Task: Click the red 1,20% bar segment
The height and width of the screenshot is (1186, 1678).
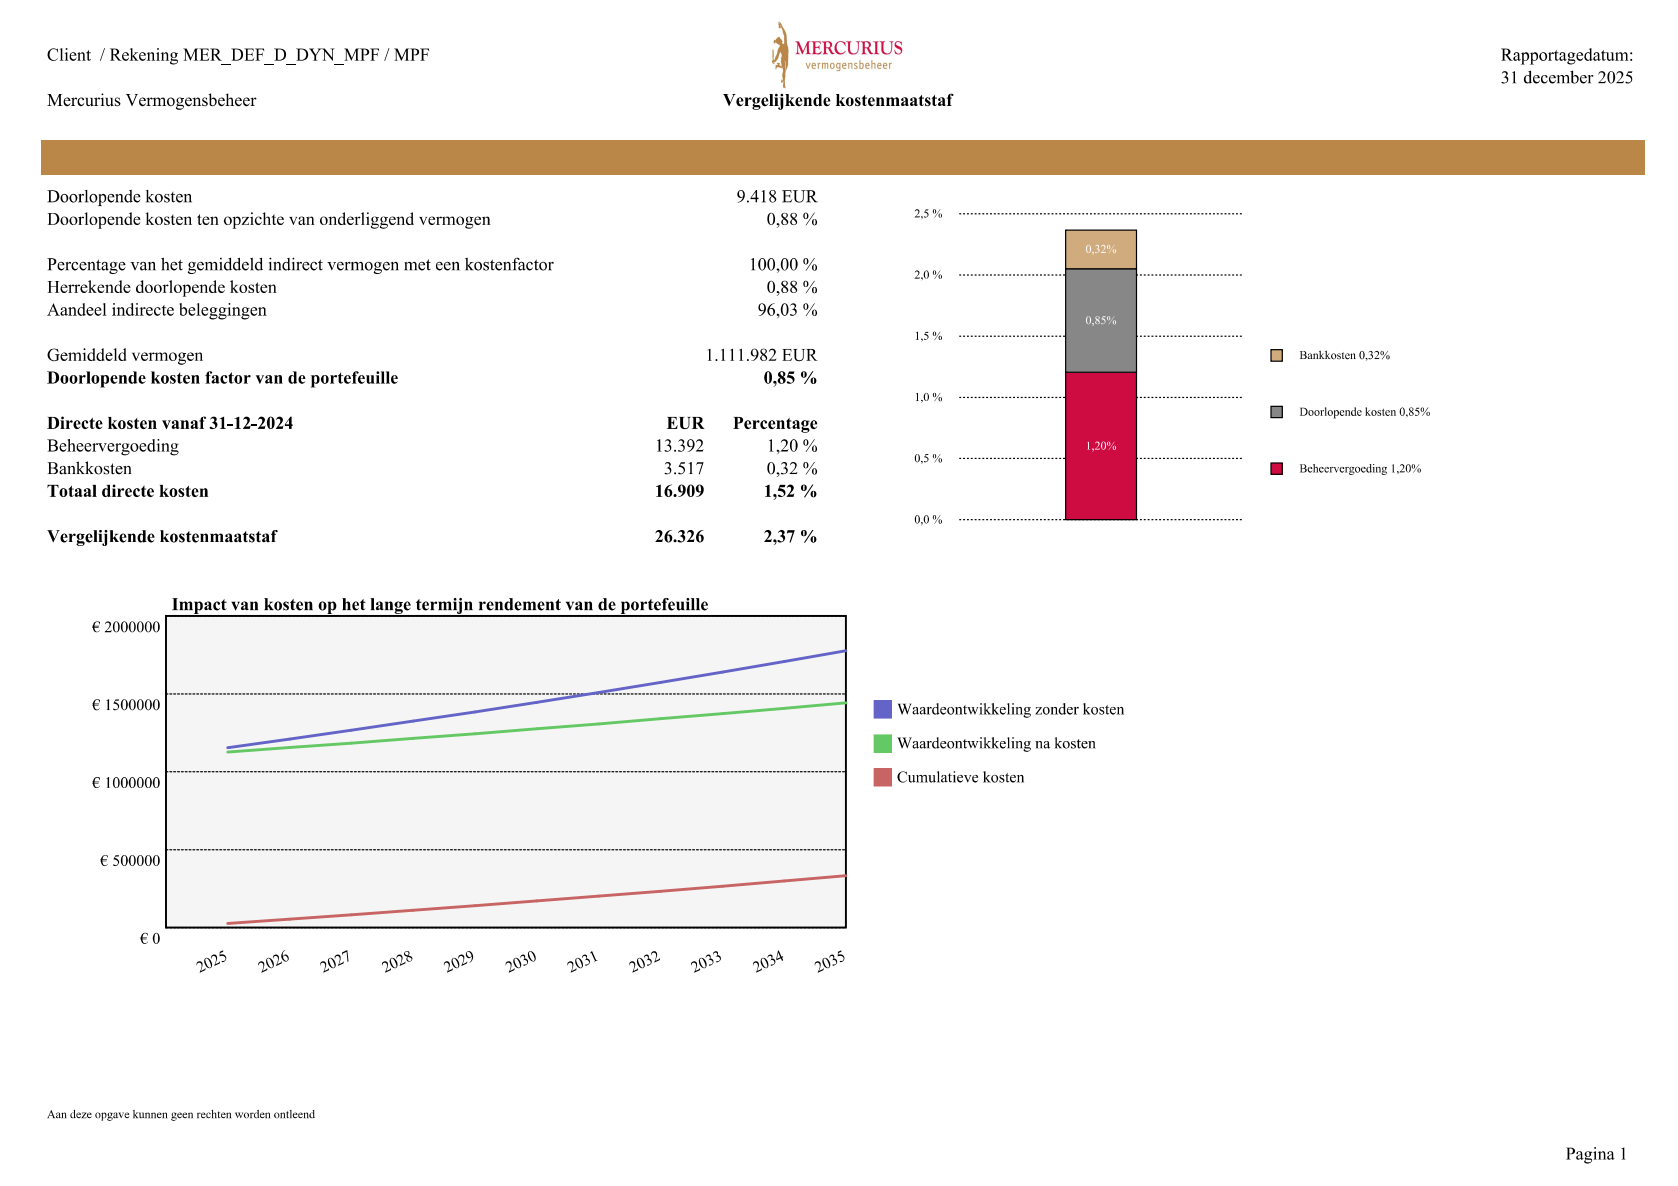Action: click(x=1100, y=446)
